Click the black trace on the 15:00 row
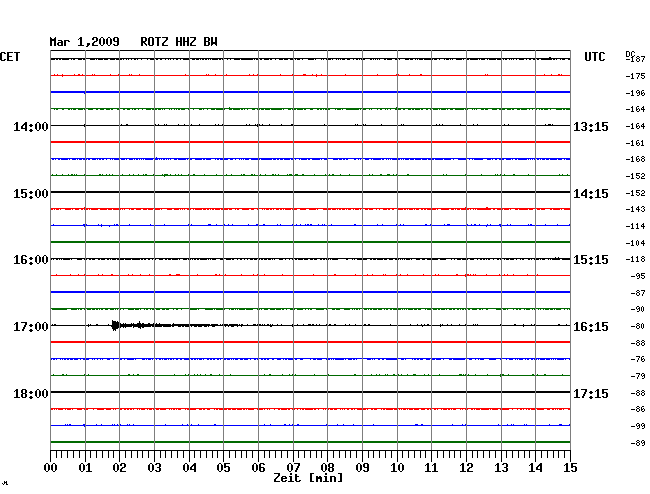This screenshot has width=650, height=494. [x=310, y=192]
